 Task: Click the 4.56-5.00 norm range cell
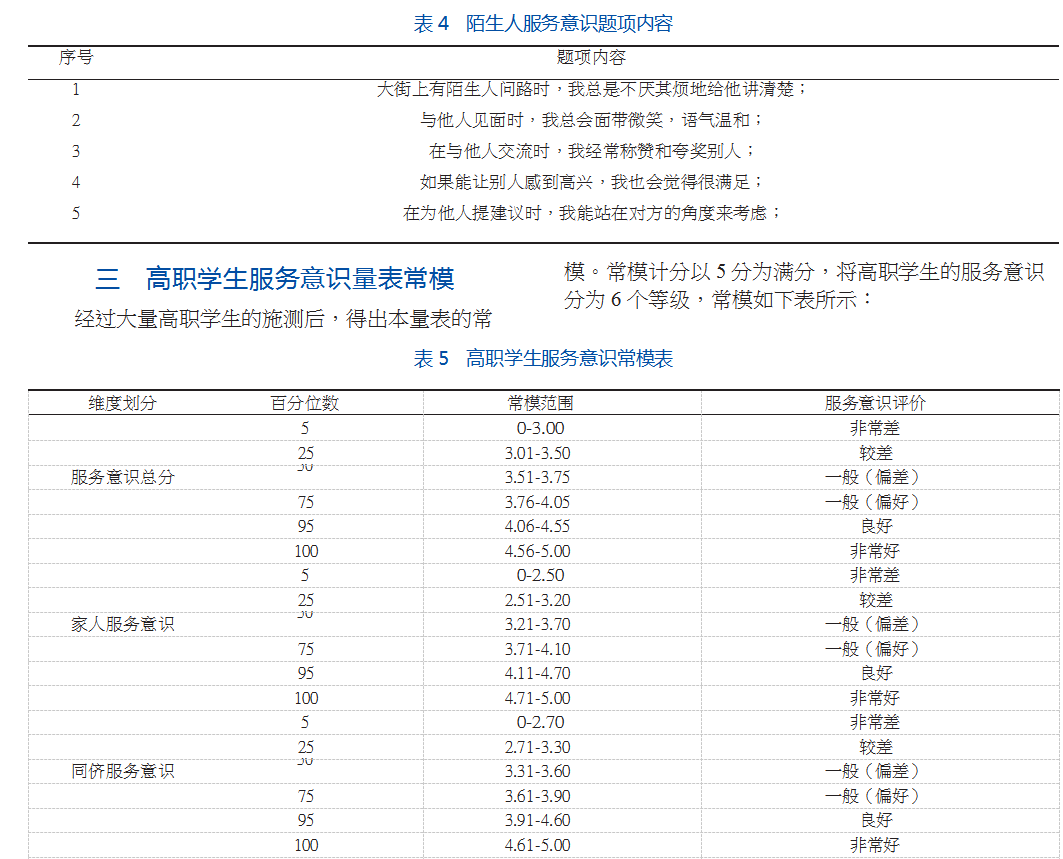click(541, 551)
